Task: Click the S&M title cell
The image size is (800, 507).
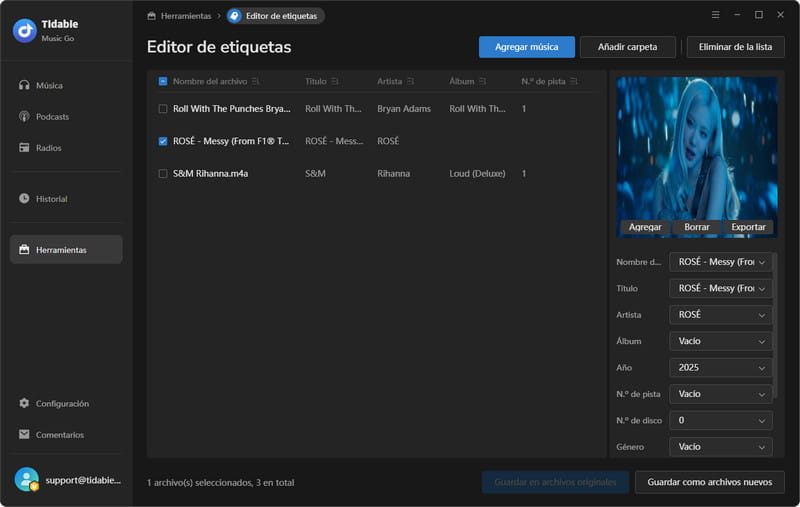Action: coord(315,174)
